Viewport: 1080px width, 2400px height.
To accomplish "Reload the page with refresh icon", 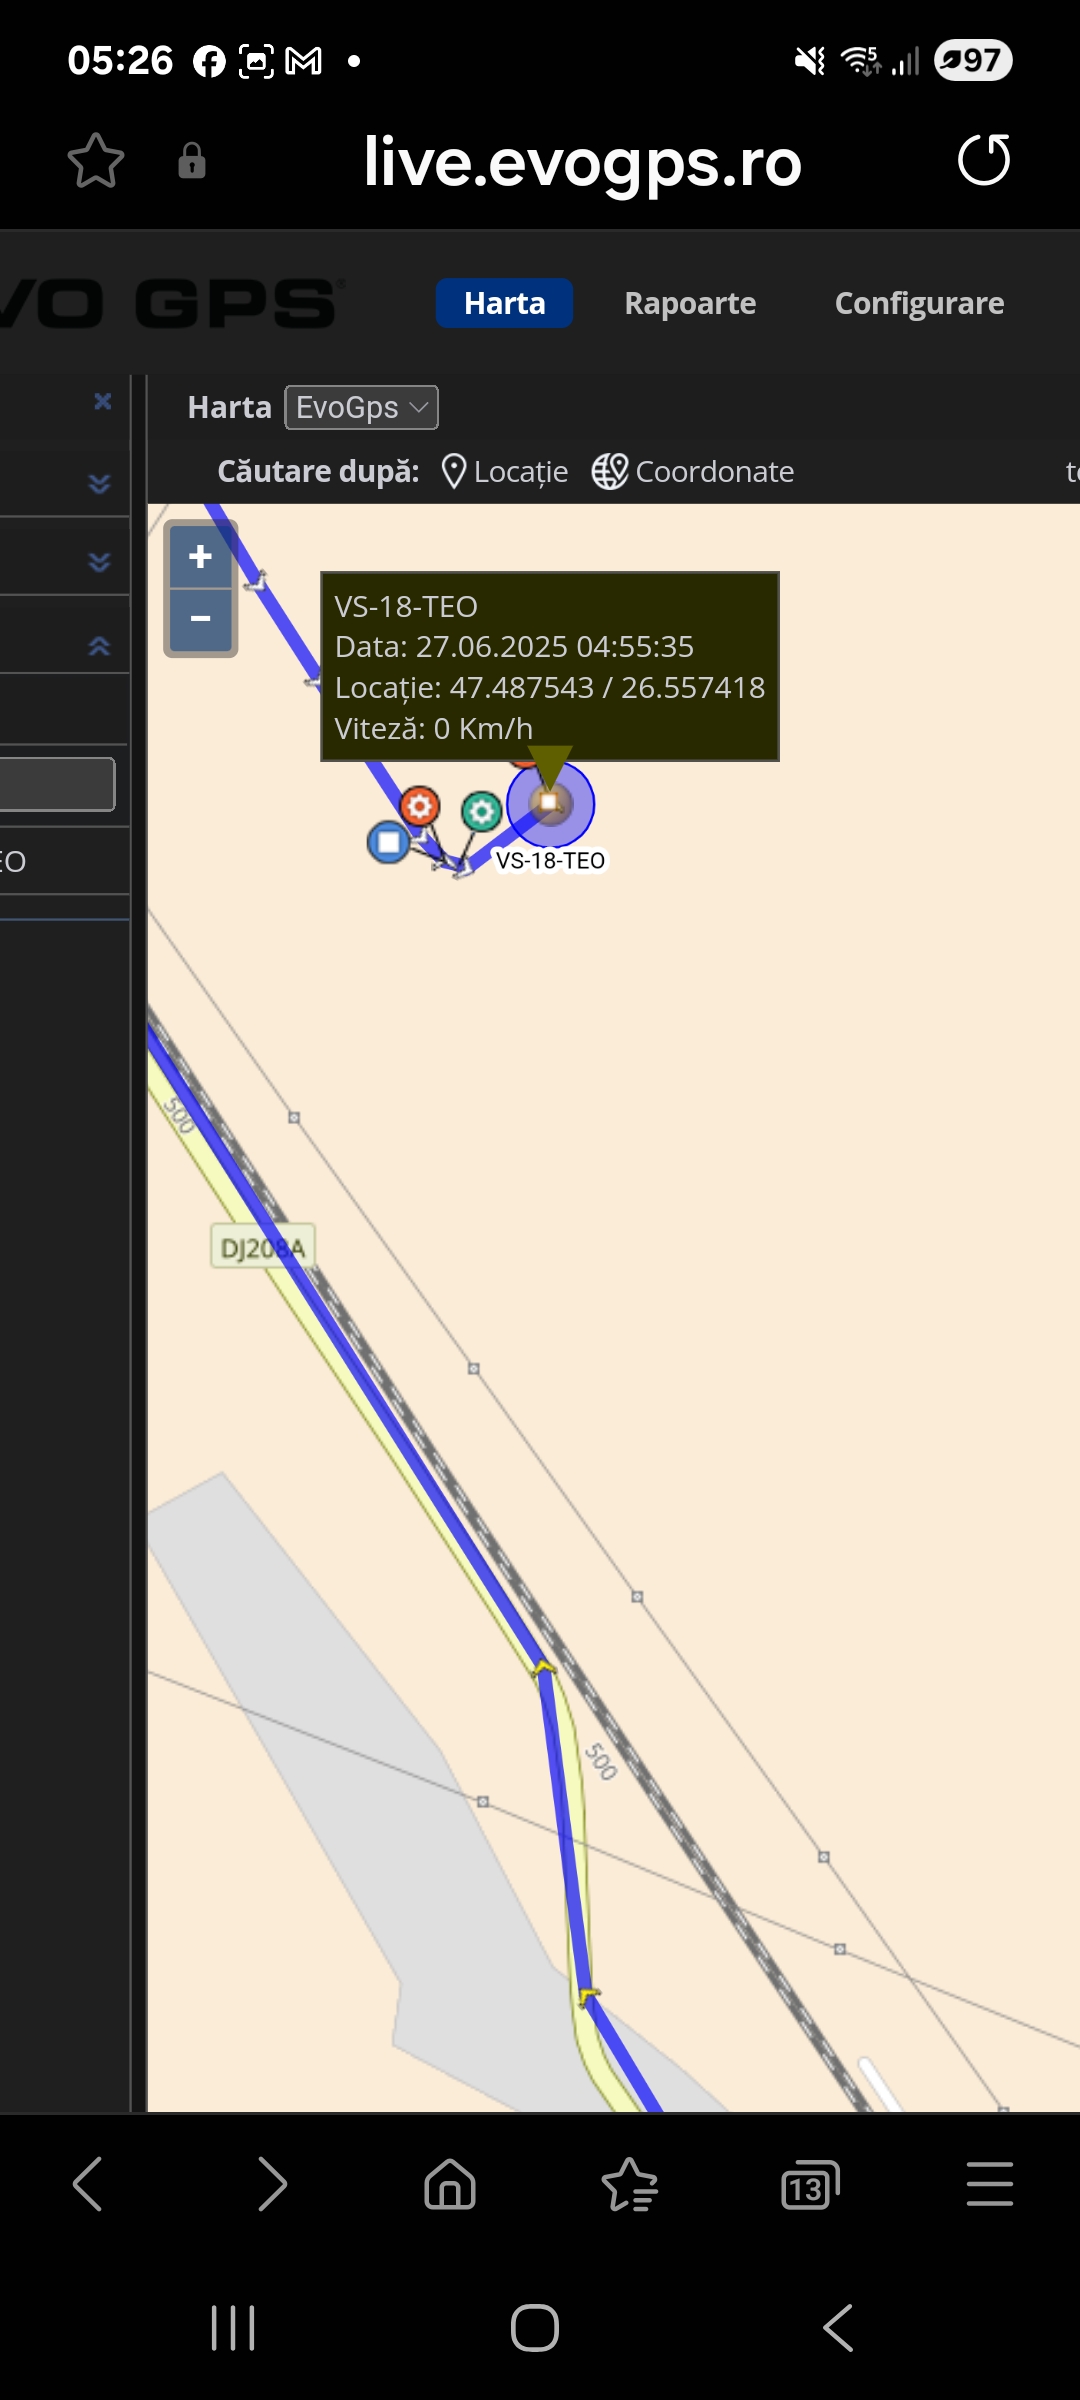I will click(x=984, y=160).
